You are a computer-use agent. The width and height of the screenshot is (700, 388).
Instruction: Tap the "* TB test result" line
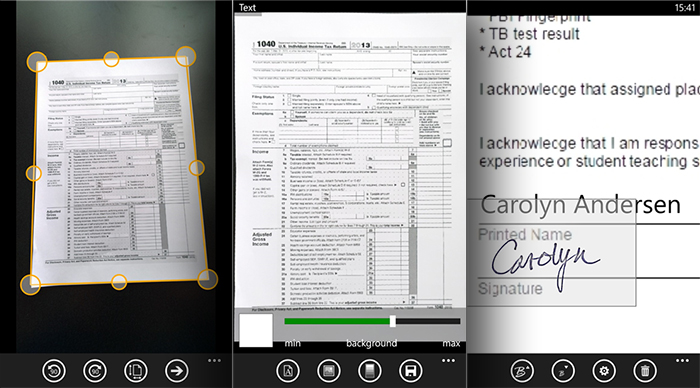tap(529, 34)
